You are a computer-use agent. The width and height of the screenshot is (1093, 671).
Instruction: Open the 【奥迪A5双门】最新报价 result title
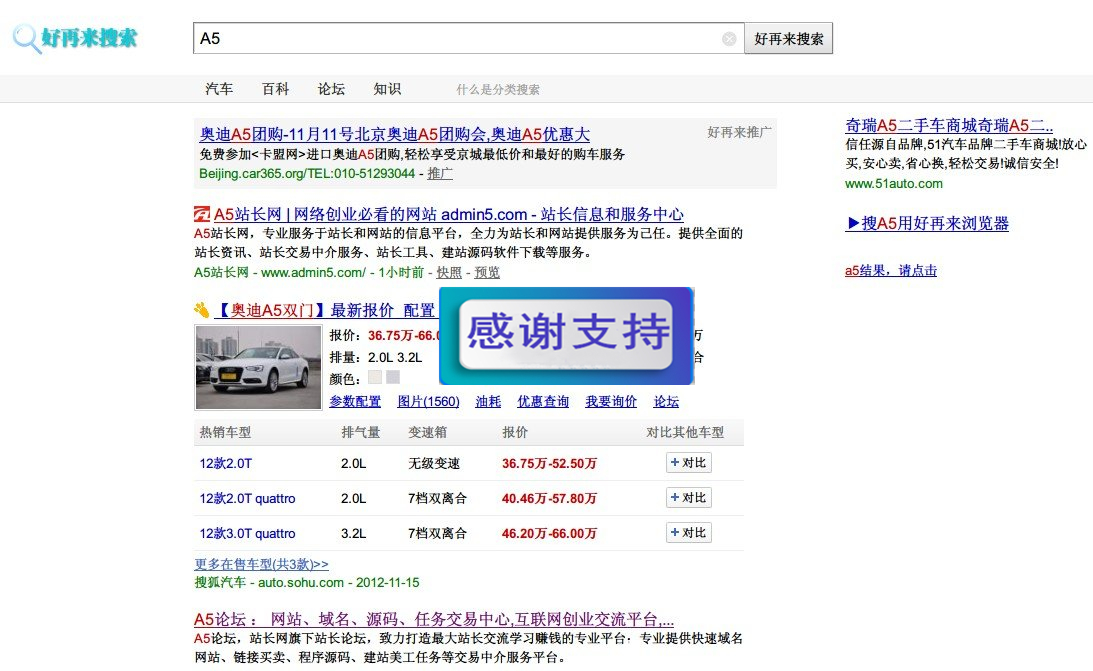326,310
